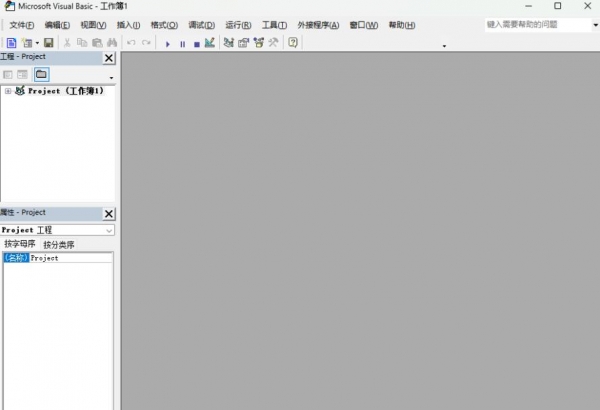Open Toolbox hammer-wrench icon
Image resolution: width=600 pixels, height=410 pixels.
coord(273,42)
